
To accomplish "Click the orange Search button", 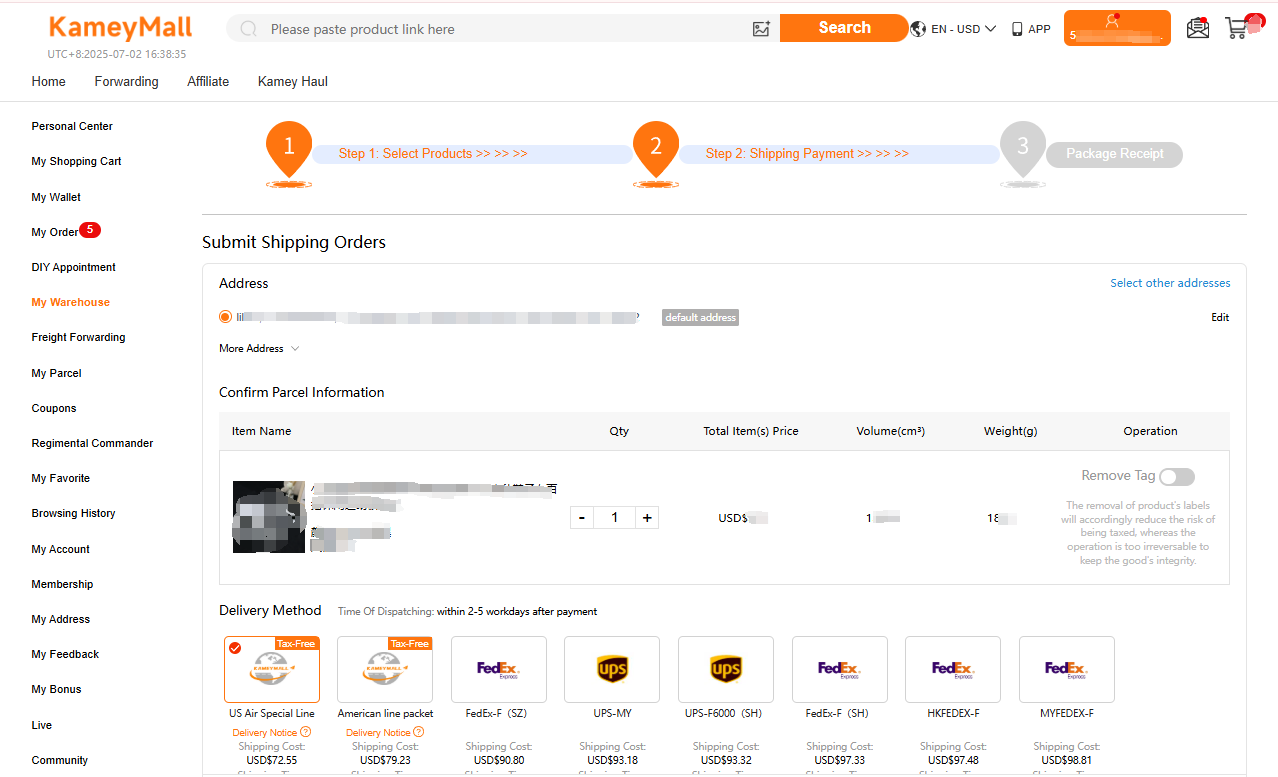I will (x=843, y=28).
